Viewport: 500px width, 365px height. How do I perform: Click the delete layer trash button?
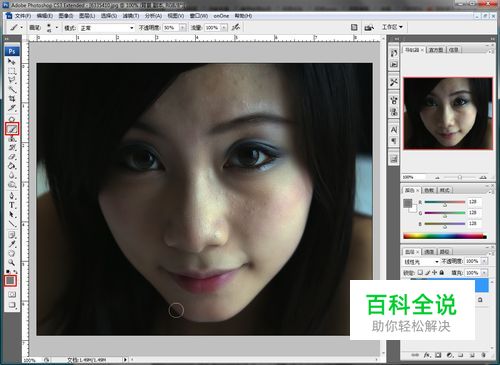point(483,355)
